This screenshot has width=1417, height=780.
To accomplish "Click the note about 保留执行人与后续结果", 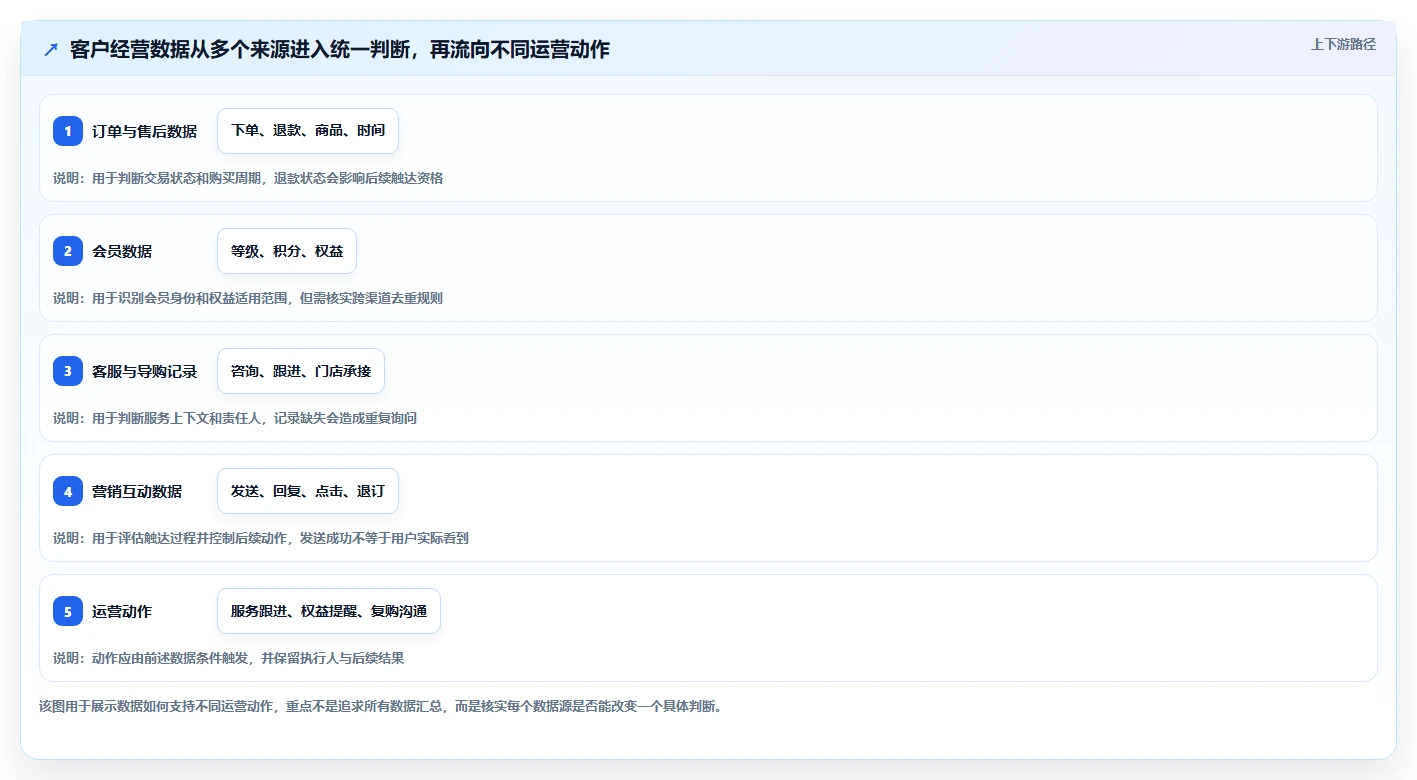I will point(229,658).
